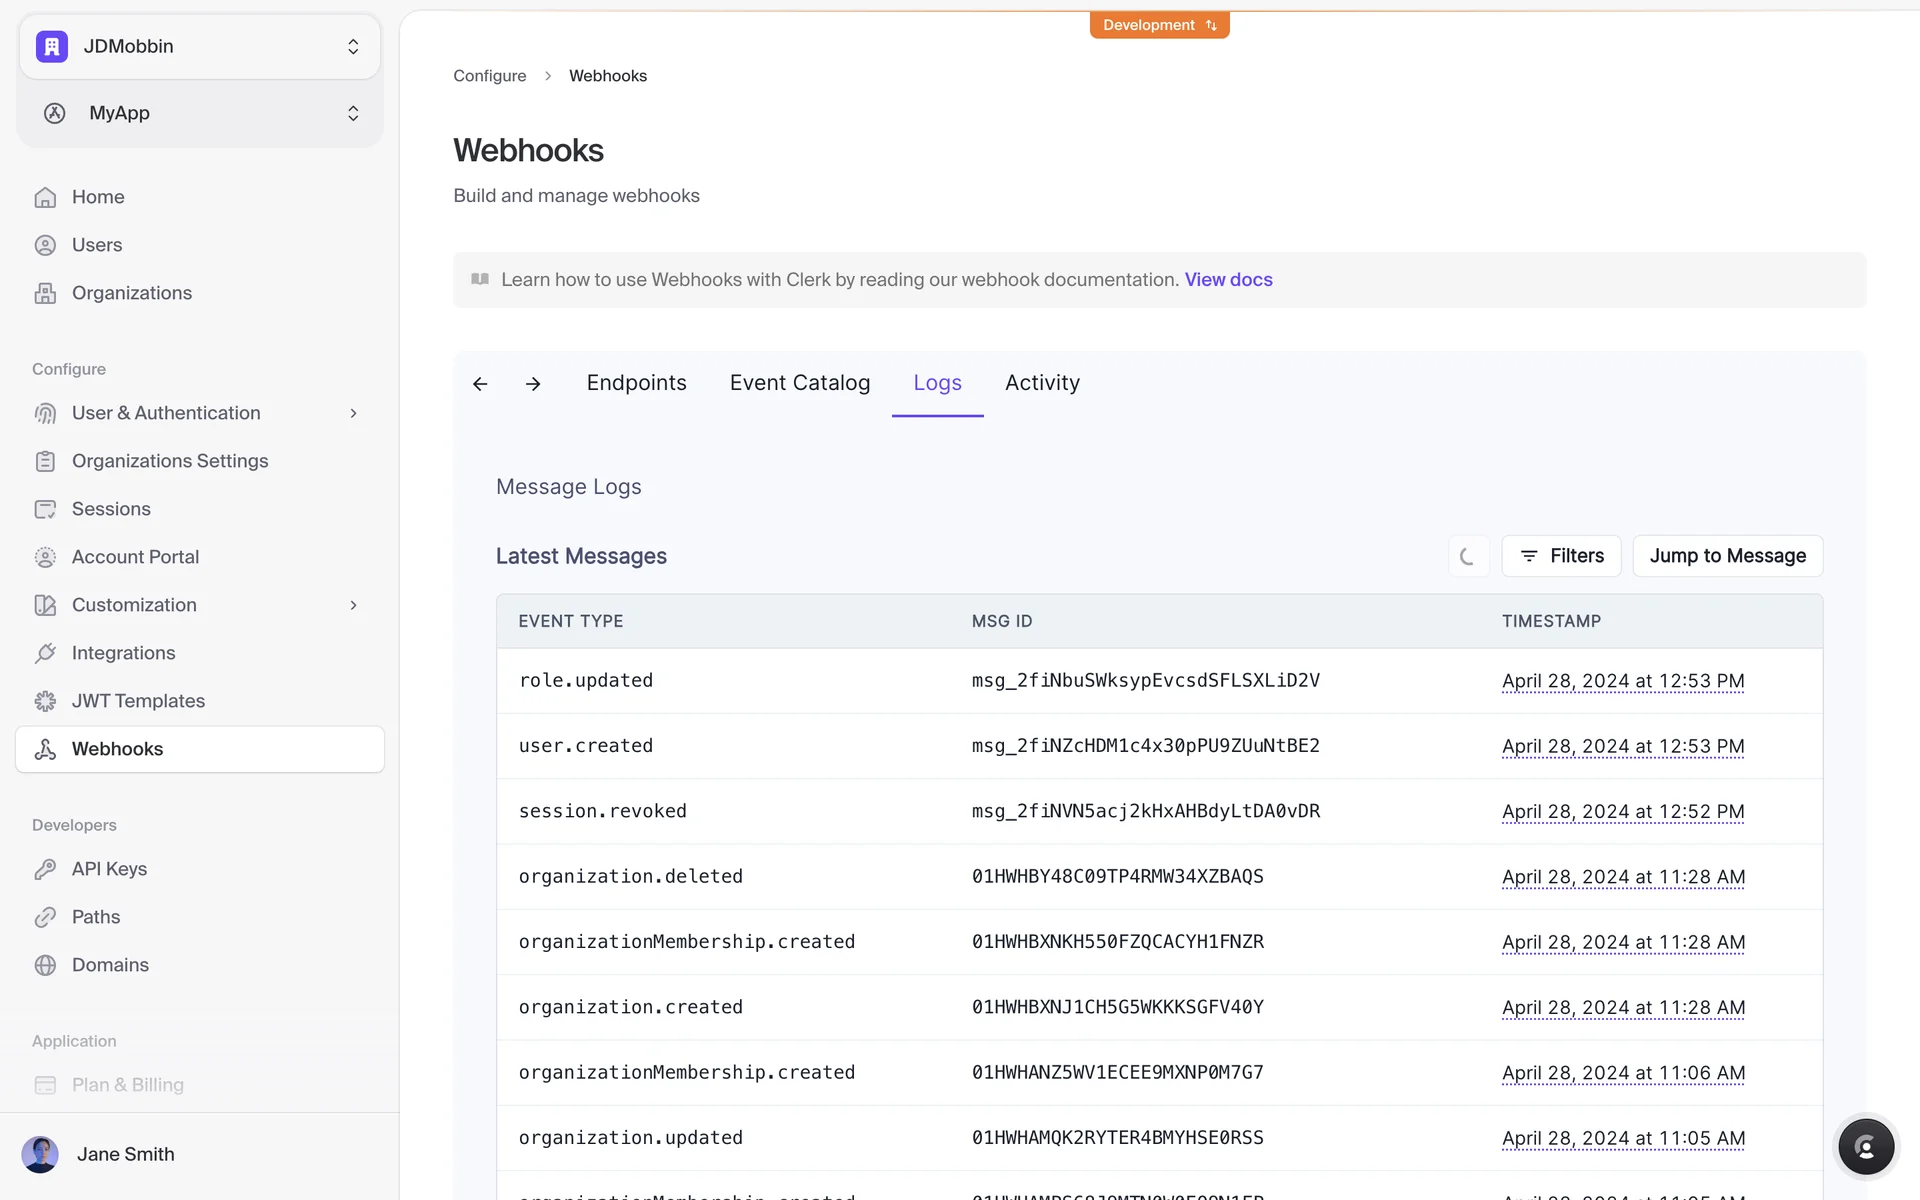This screenshot has width=1920, height=1200.
Task: Open the View docs link
Action: pos(1228,280)
